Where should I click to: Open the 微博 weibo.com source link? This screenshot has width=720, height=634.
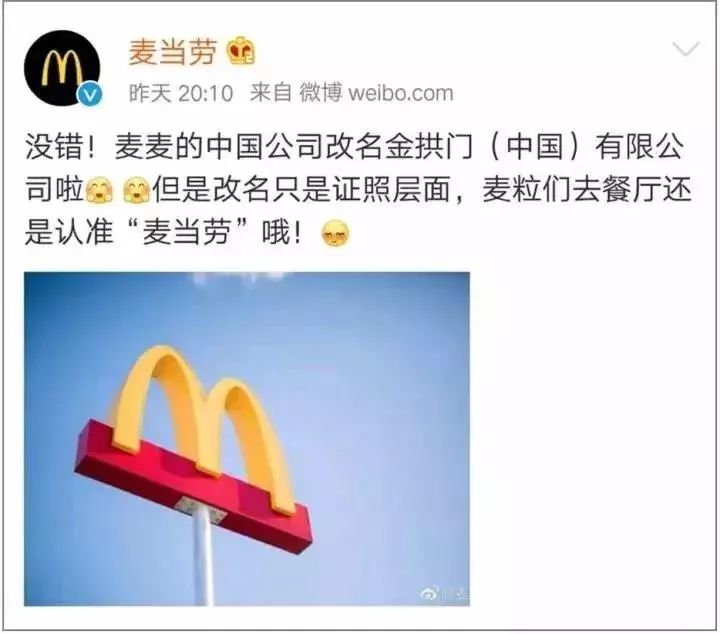point(376,93)
